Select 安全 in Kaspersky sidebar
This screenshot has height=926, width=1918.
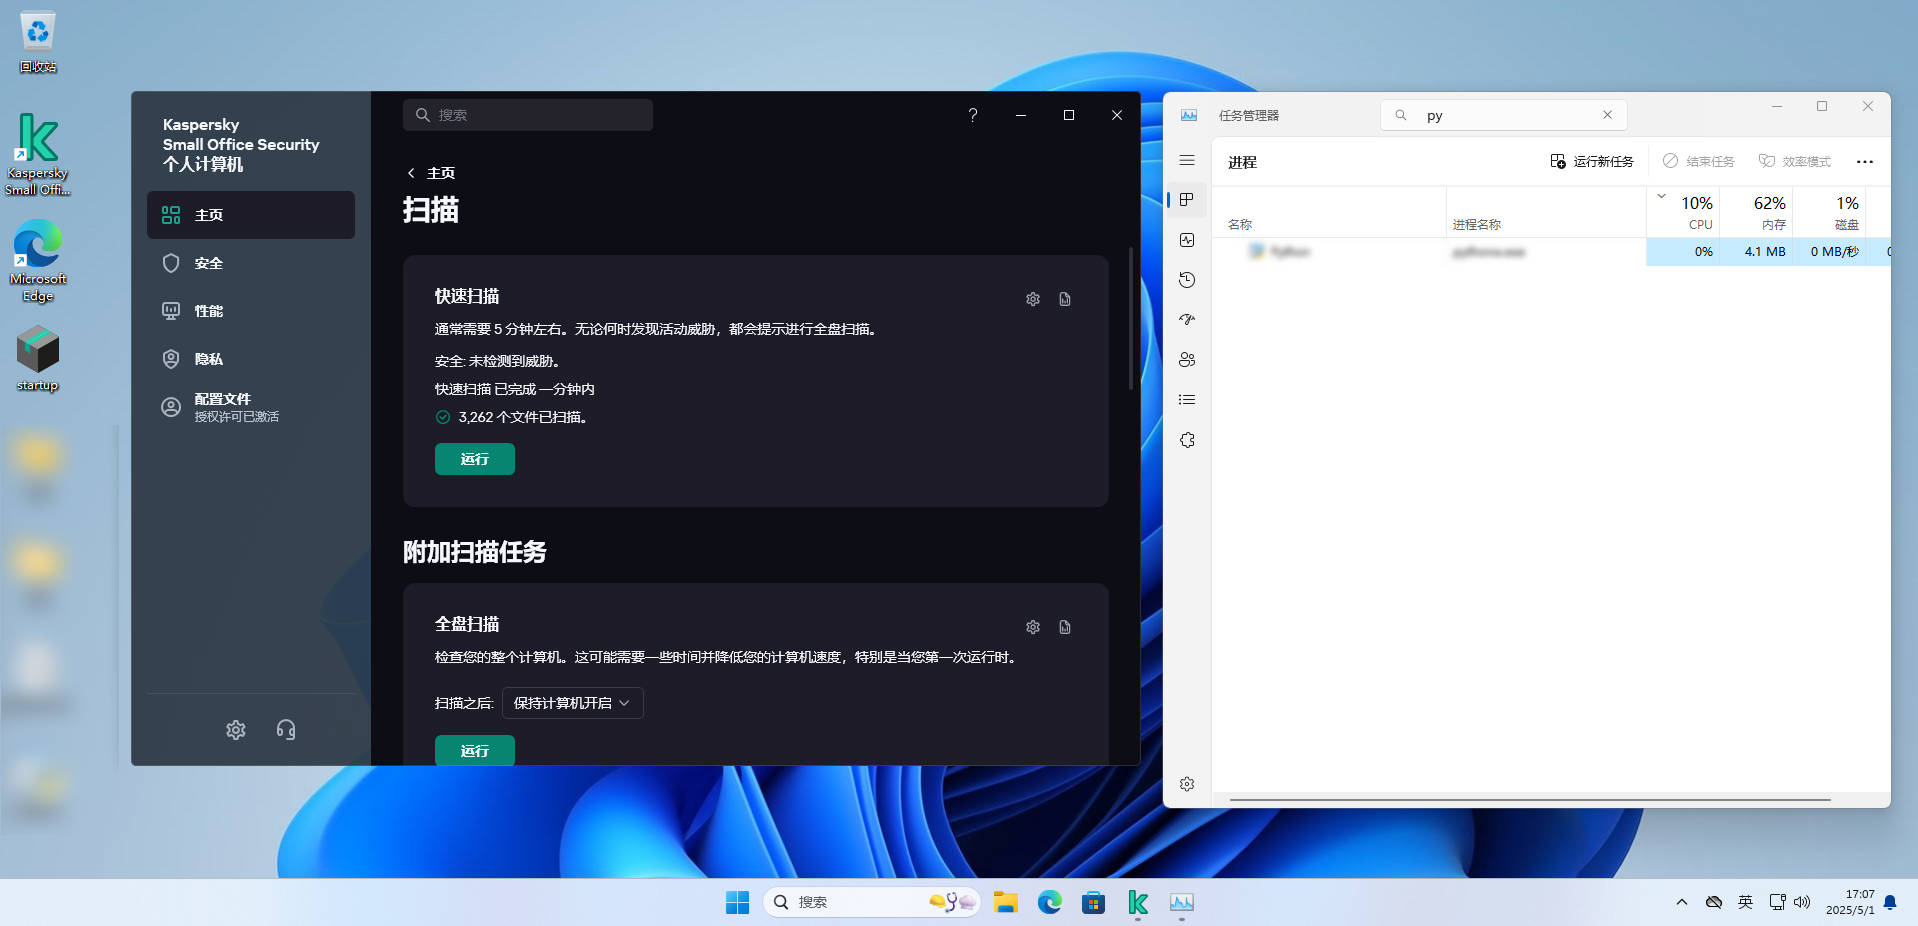(x=251, y=263)
